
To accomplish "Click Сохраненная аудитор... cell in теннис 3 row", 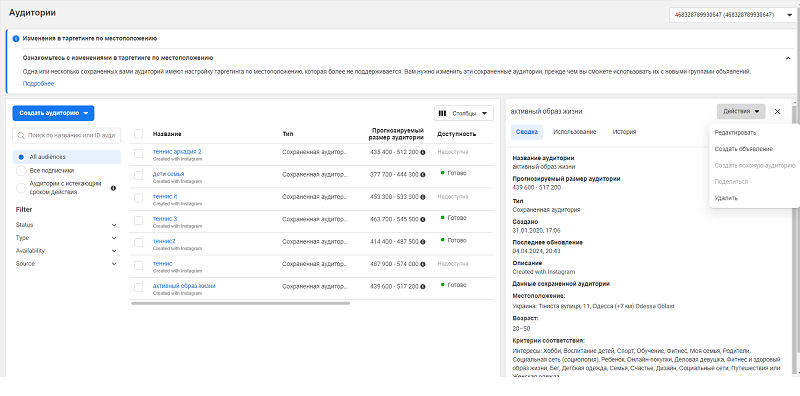I will (x=315, y=219).
